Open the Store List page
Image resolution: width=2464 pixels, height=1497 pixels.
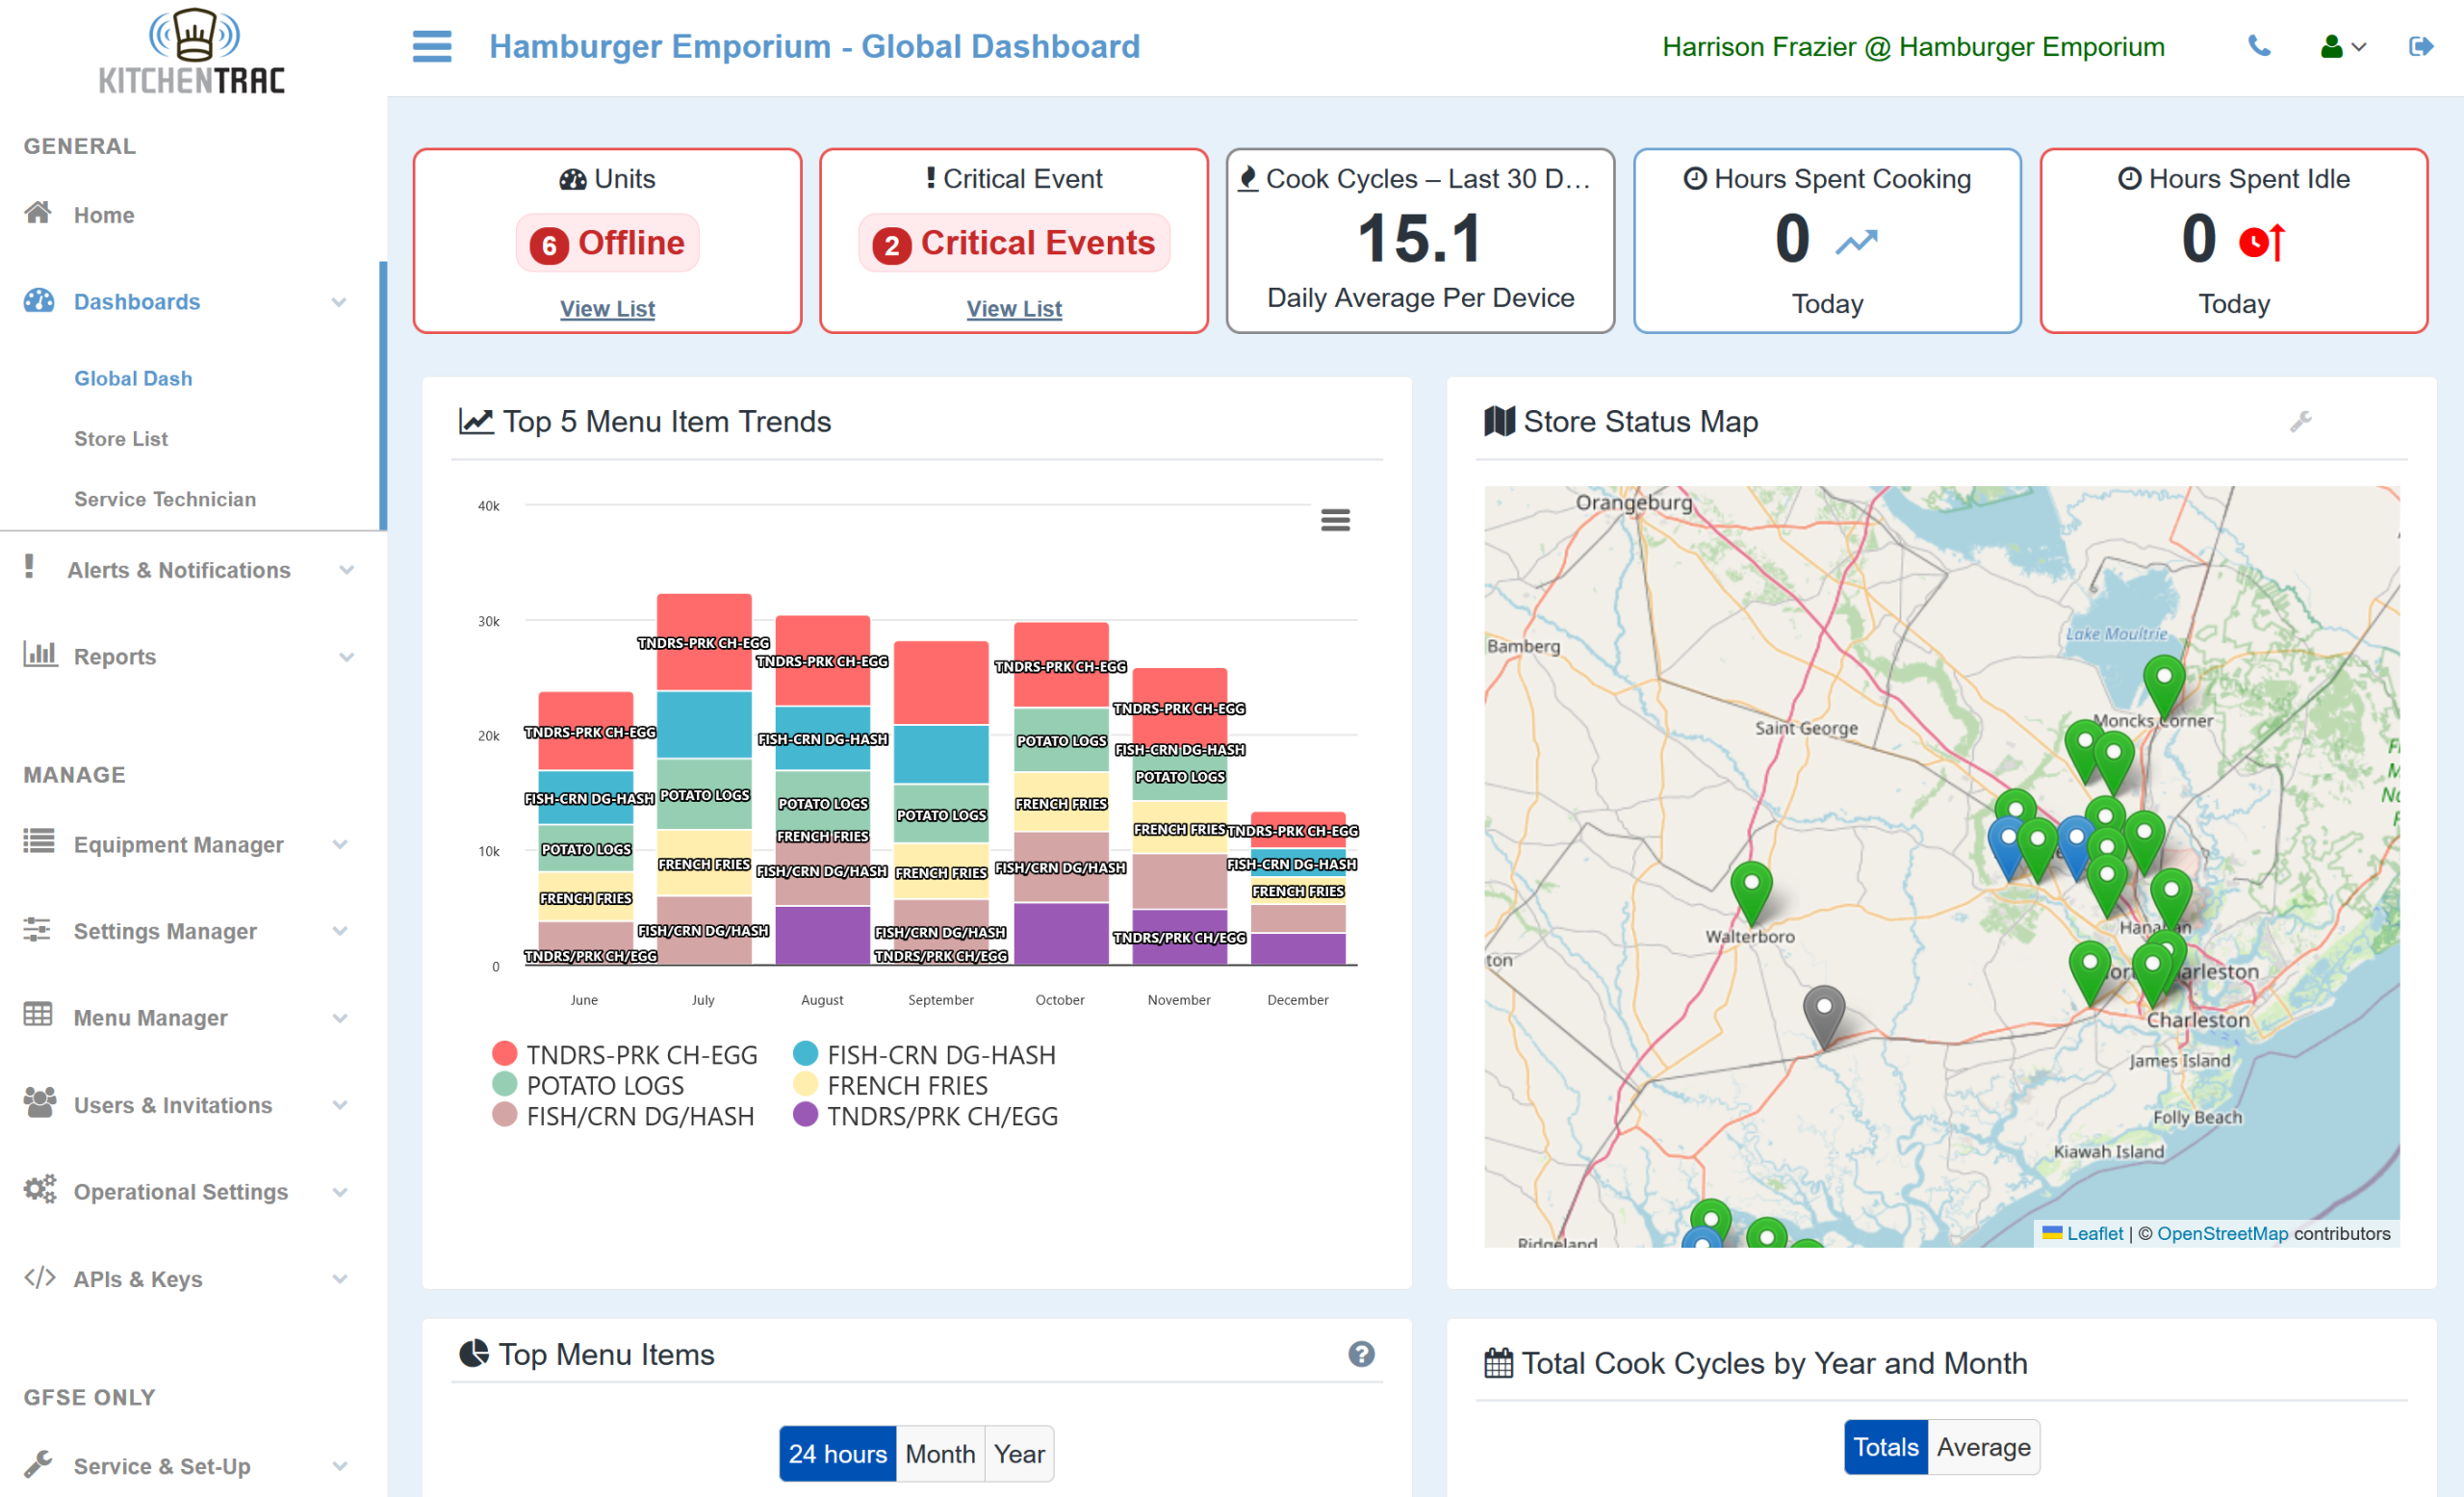click(x=121, y=439)
